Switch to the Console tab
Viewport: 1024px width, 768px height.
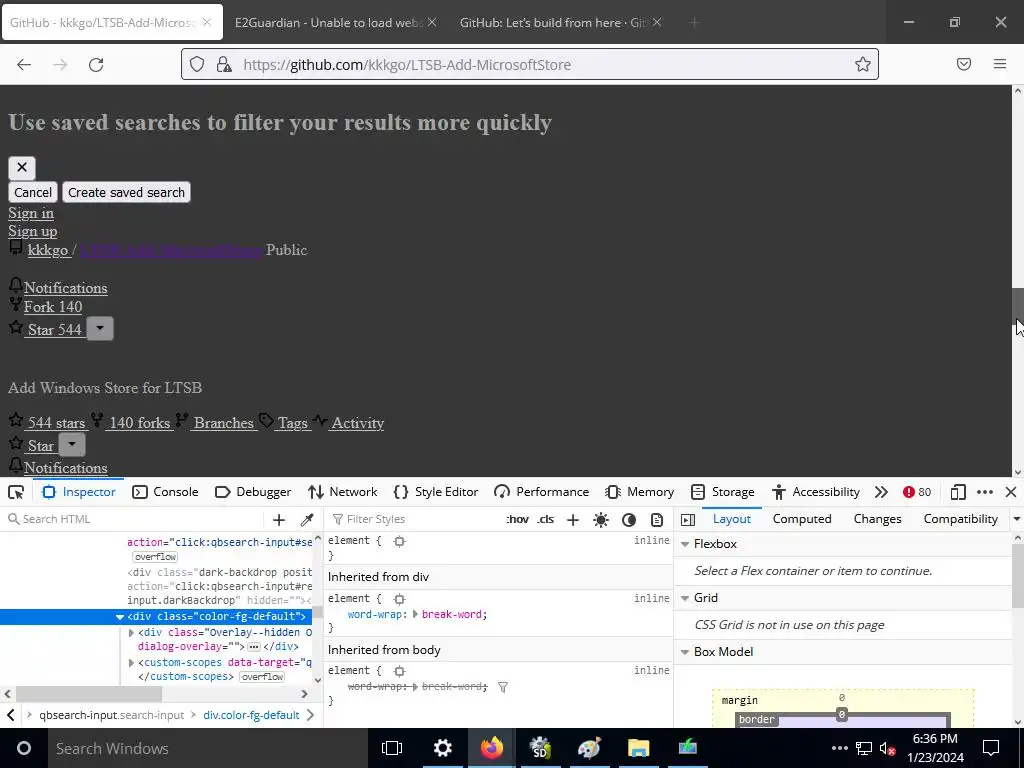click(x=165, y=492)
